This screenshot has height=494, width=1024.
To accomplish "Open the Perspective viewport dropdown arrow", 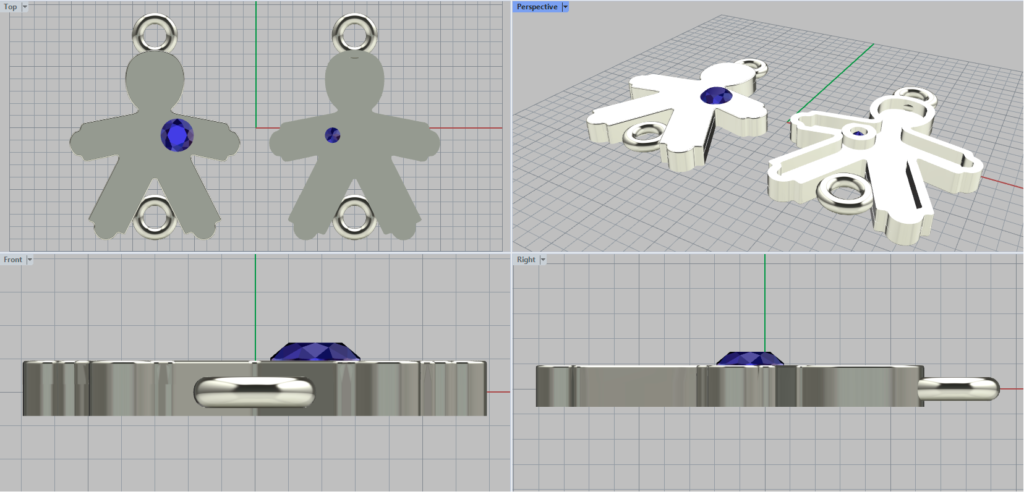I will (565, 7).
